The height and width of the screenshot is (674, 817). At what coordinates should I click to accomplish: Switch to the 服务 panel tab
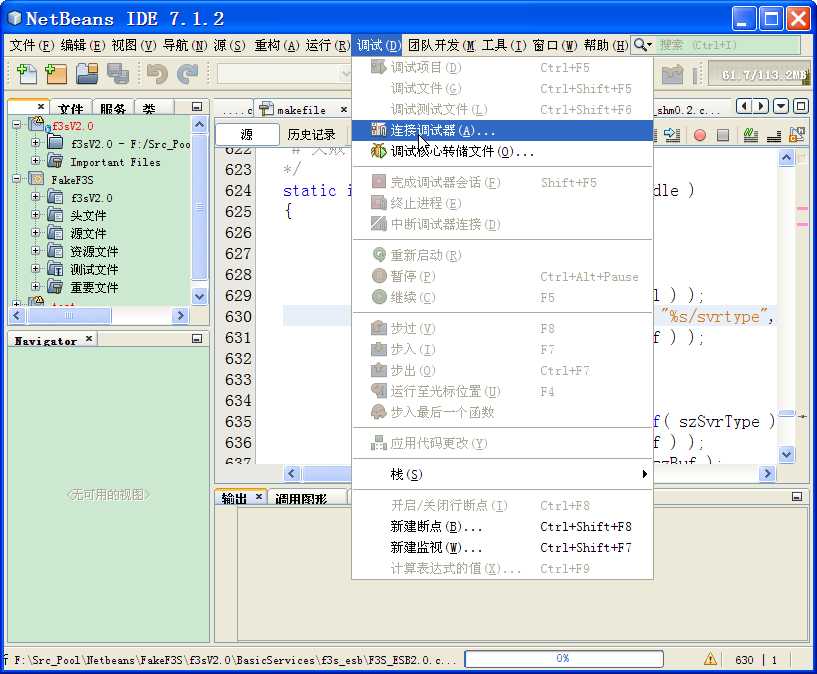coord(113,108)
